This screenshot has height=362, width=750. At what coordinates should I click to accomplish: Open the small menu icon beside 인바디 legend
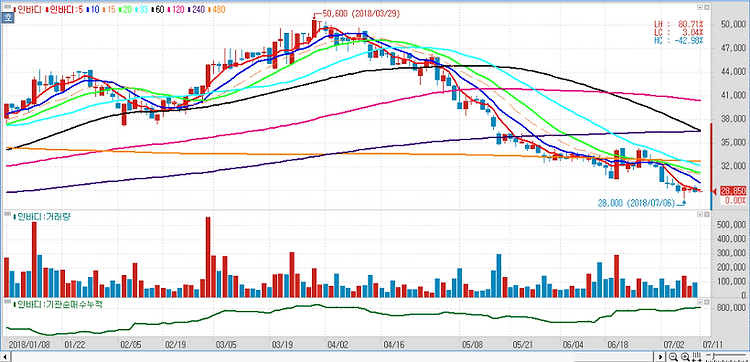7,6
